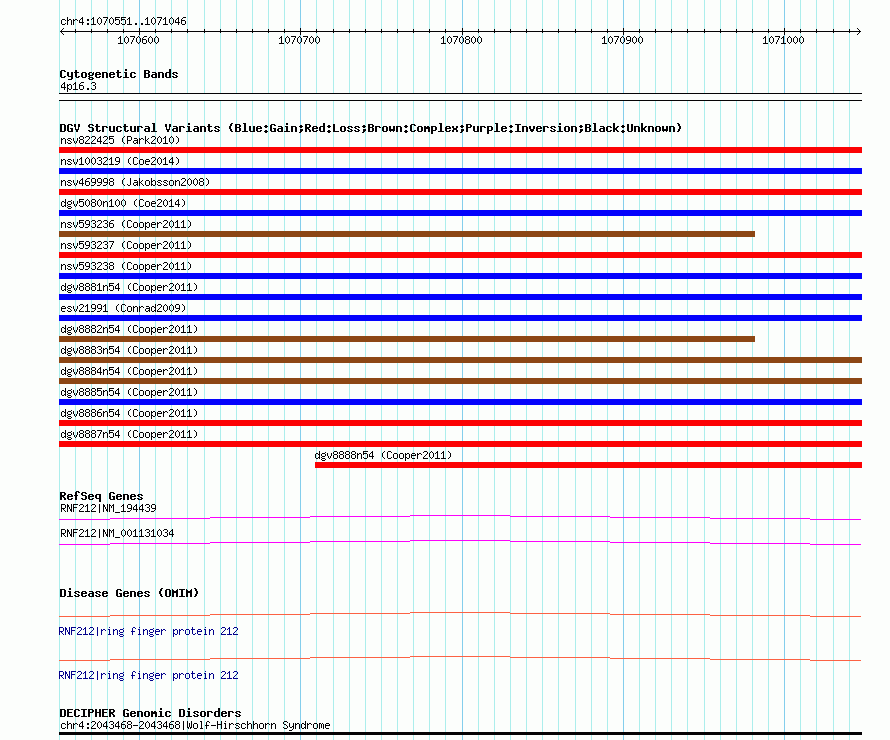Click the chr4:1070551..1071046 region label
The height and width of the screenshot is (740, 890).
[x=123, y=22]
